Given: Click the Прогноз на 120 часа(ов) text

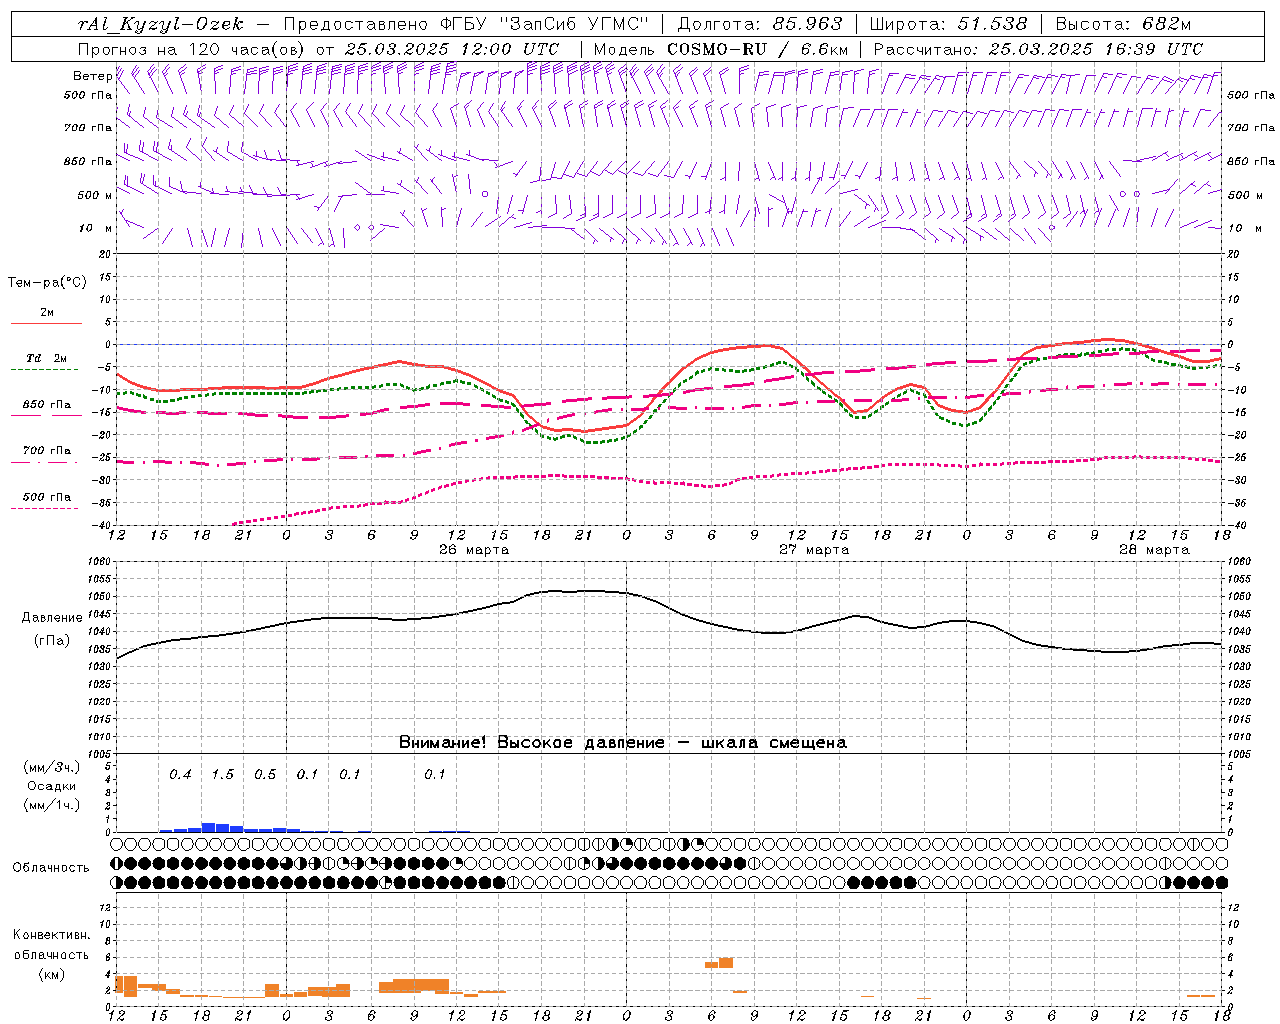Looking at the screenshot, I should tap(191, 49).
